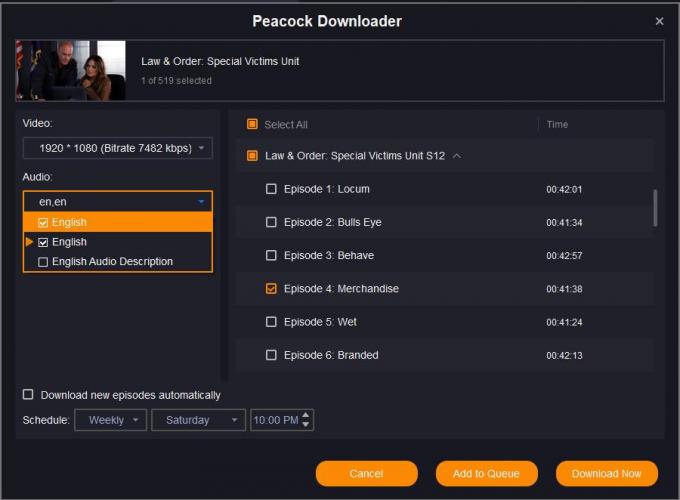The image size is (680, 500).
Task: Collapse the audio dropdown showing en,en
Action: [118, 202]
